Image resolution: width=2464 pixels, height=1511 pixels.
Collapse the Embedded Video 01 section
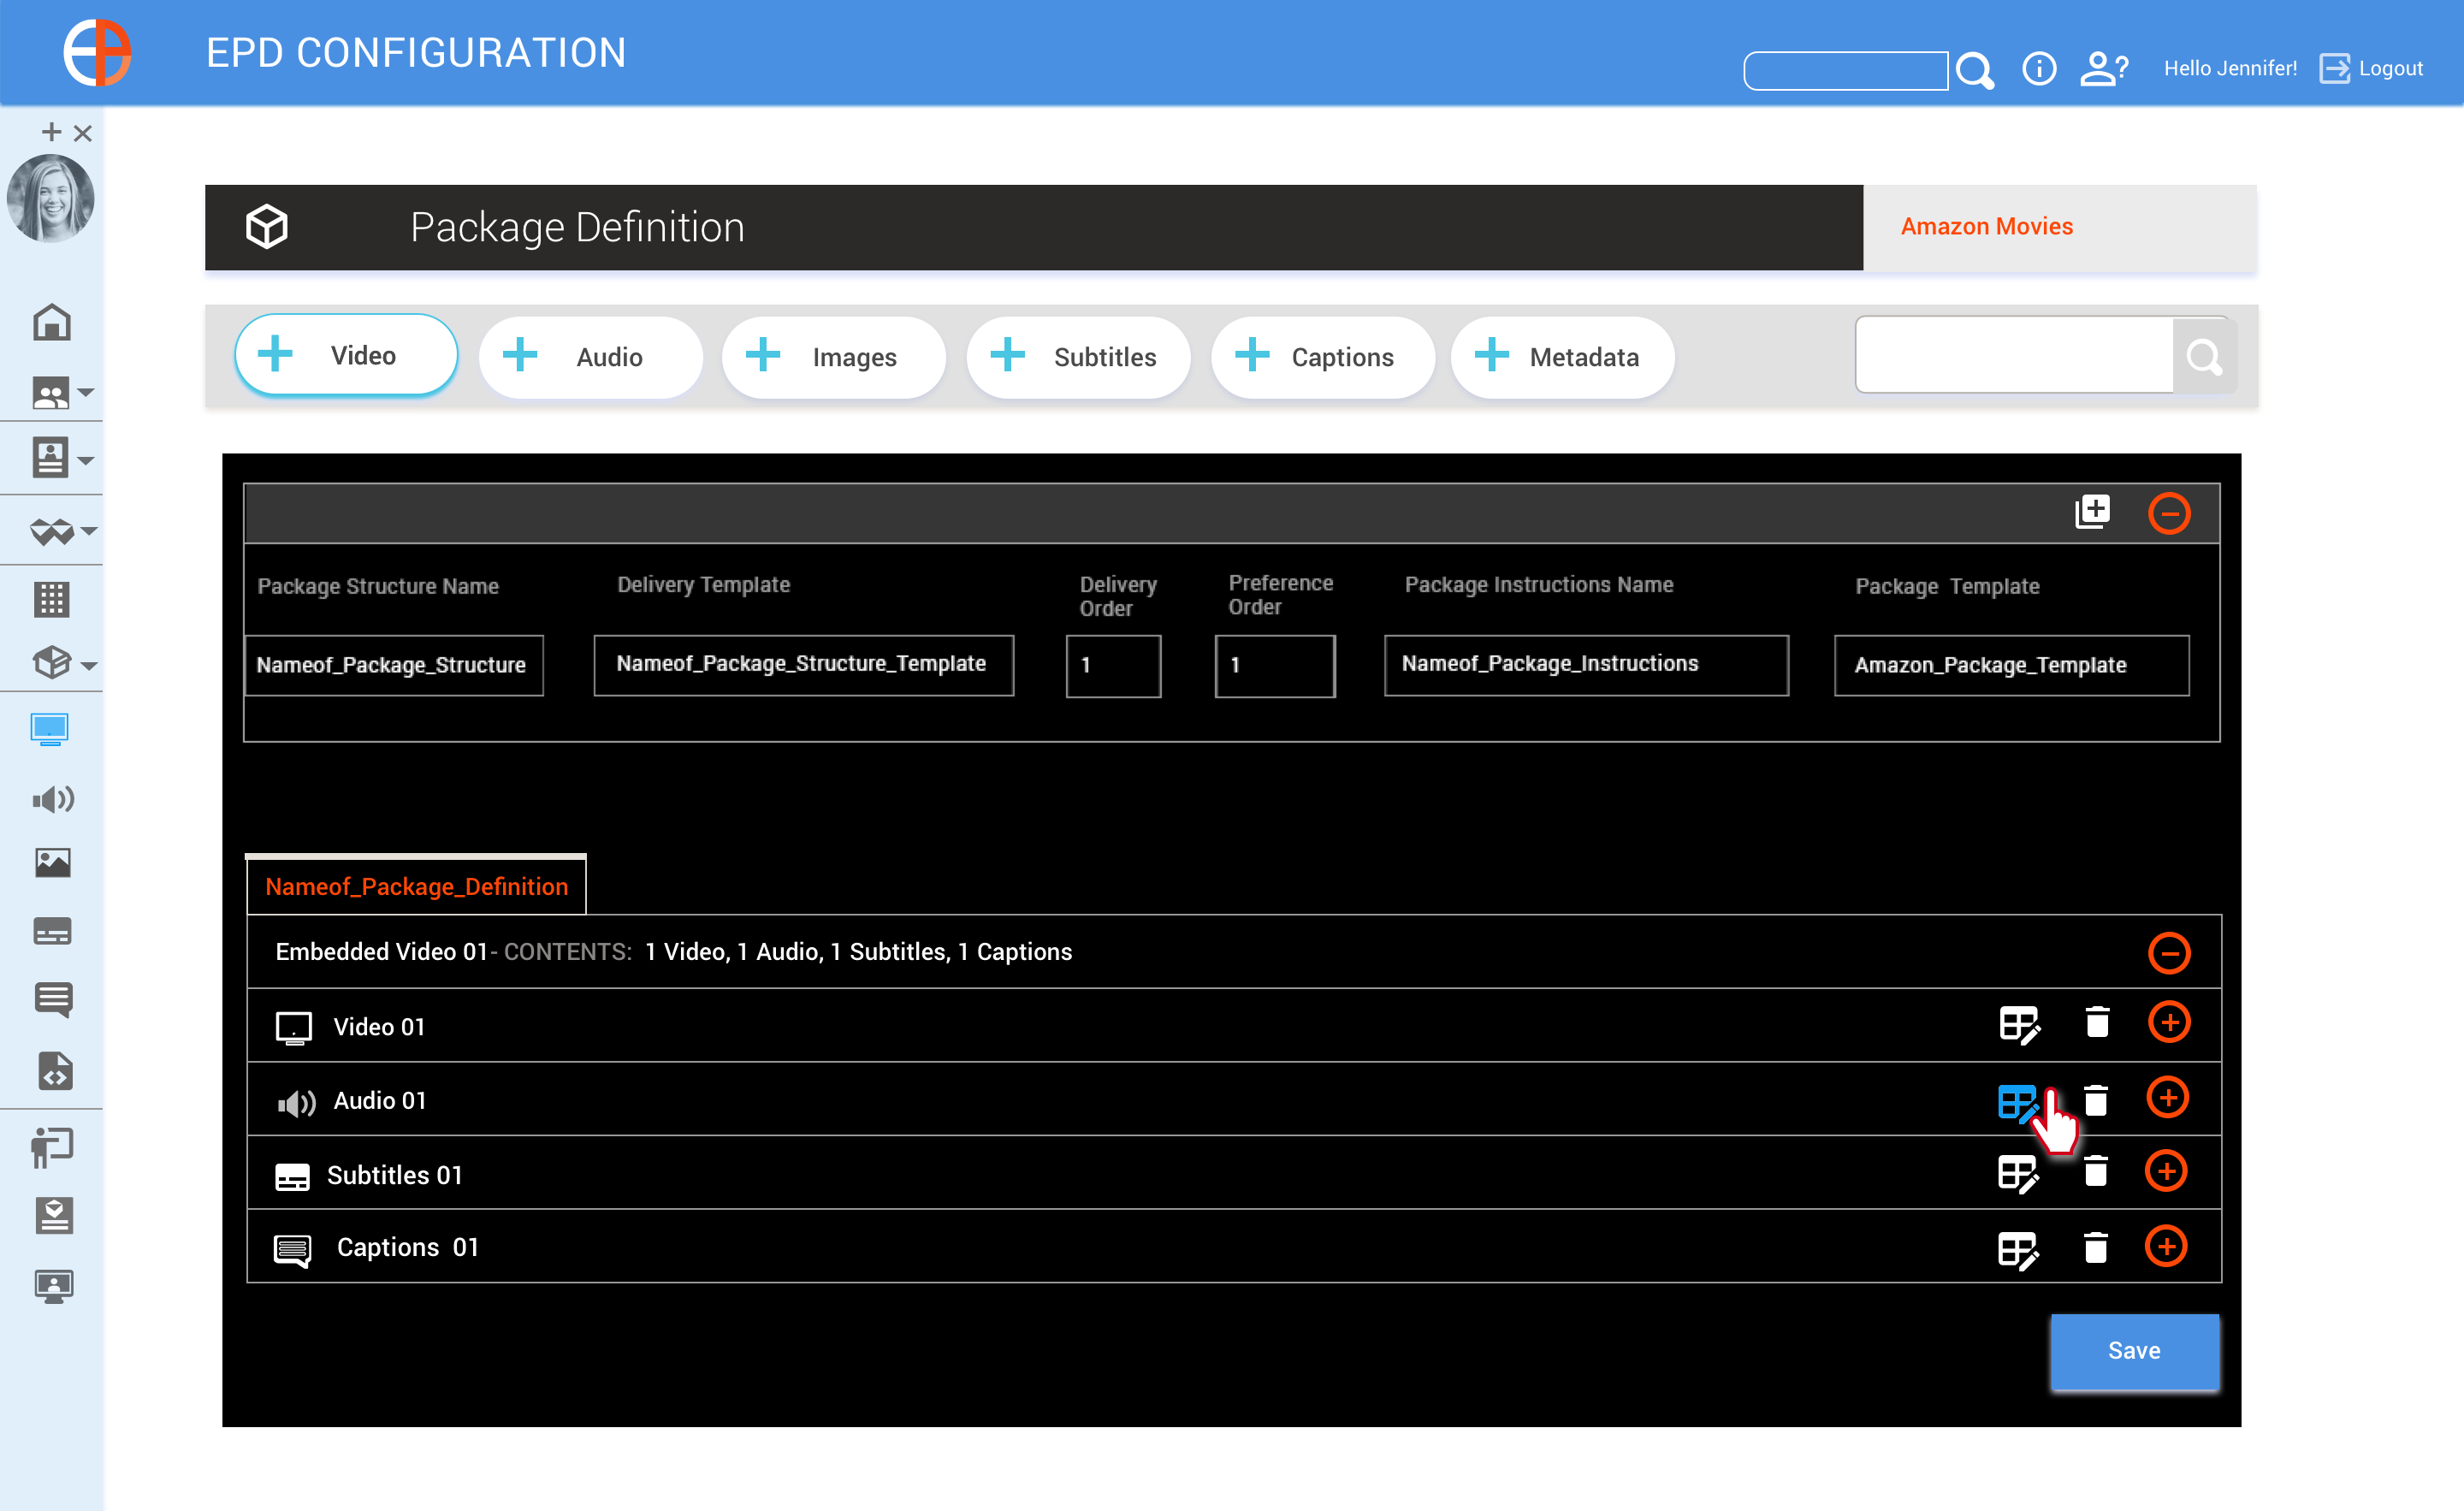2168,952
